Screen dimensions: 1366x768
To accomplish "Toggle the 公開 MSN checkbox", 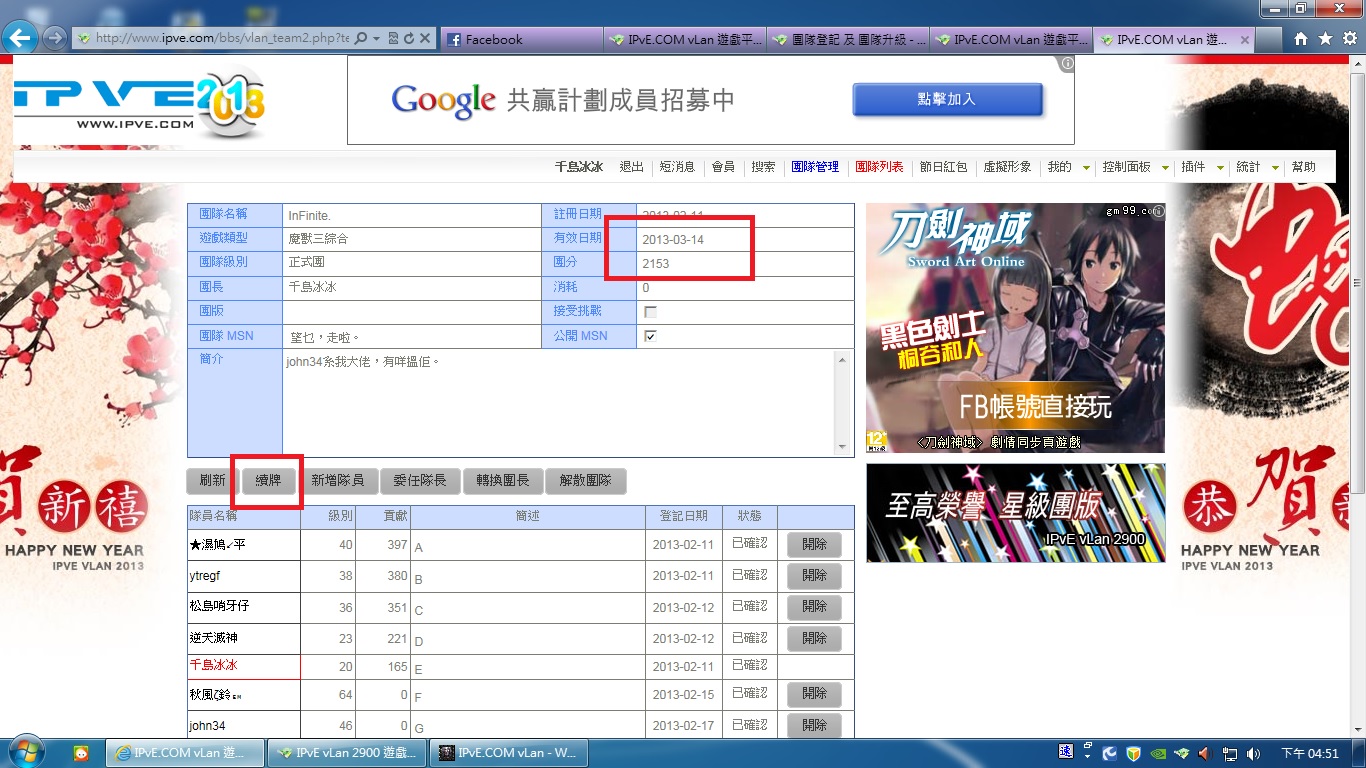I will [651, 337].
